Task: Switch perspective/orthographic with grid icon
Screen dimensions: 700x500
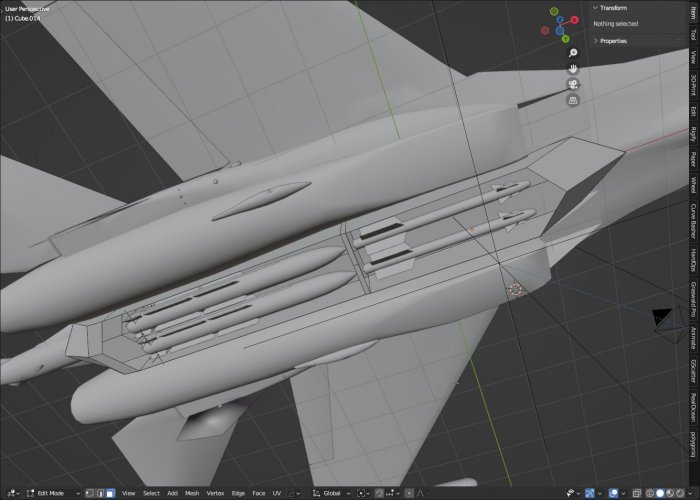Action: (573, 100)
